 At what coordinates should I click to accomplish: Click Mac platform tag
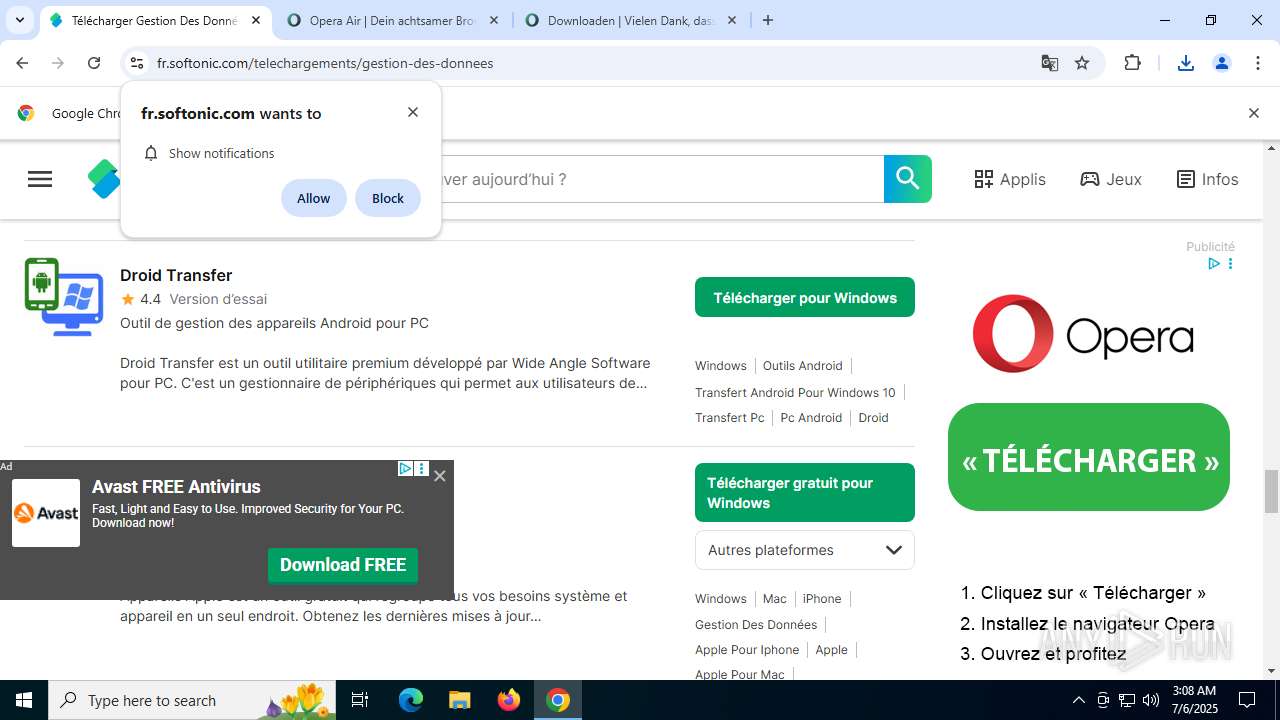tap(775, 599)
